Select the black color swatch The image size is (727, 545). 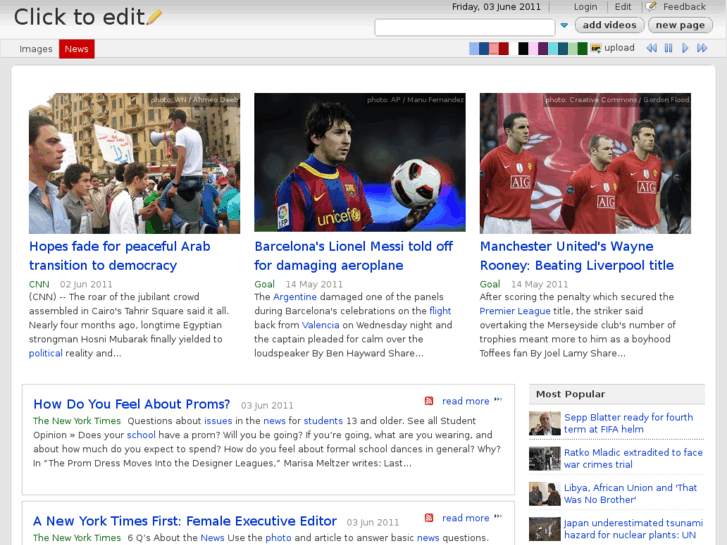point(523,48)
